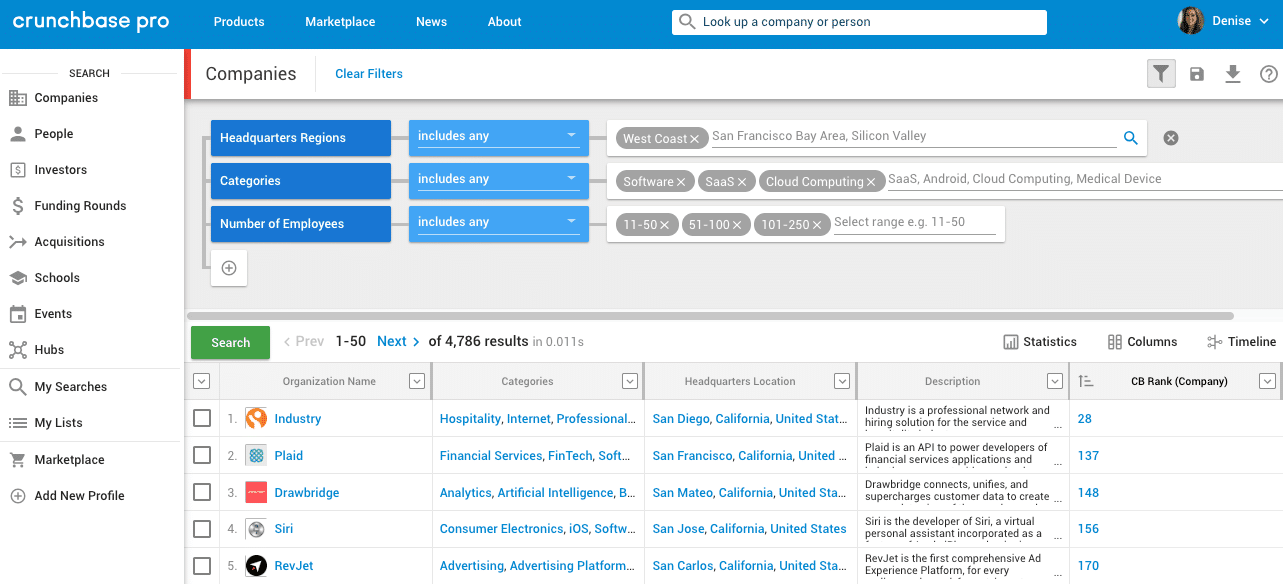1283x584 pixels.
Task: Click the Clear Filters link
Action: coord(368,73)
